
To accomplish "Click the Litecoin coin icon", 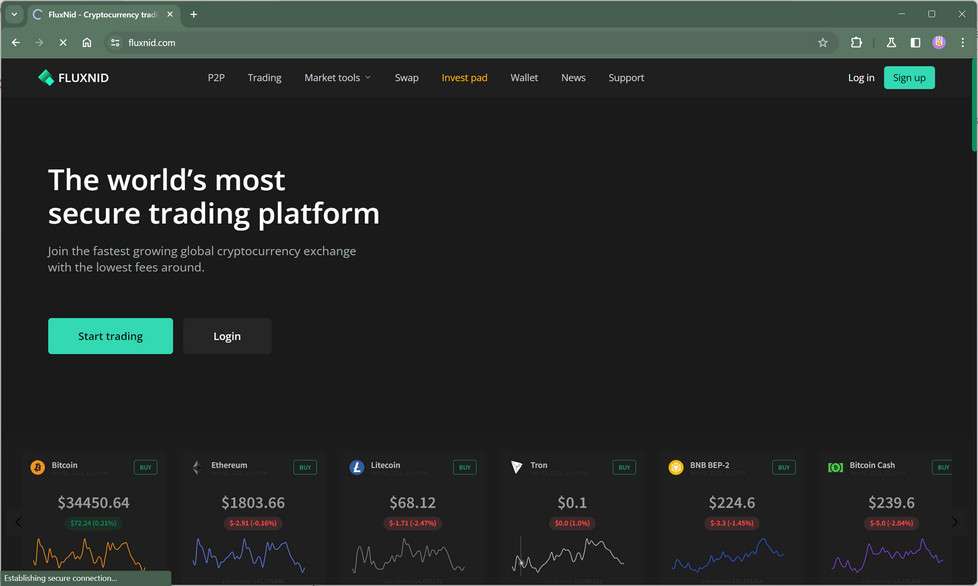I will pos(357,467).
